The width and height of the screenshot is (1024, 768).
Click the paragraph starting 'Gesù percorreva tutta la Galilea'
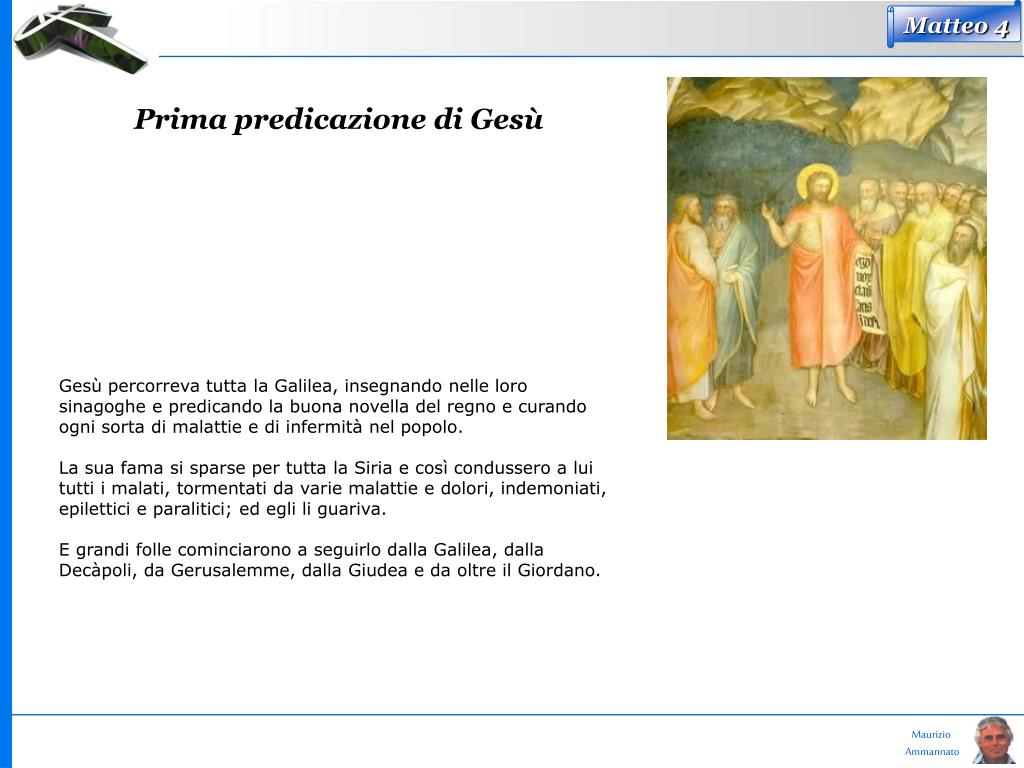point(323,406)
